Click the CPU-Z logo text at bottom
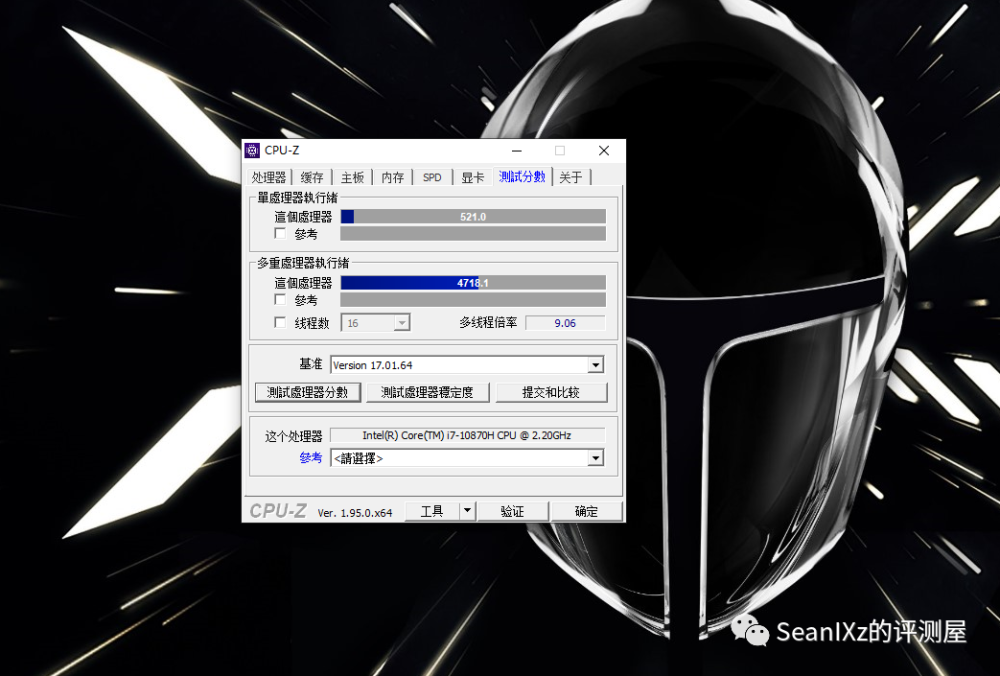The image size is (1000, 676). pos(278,511)
